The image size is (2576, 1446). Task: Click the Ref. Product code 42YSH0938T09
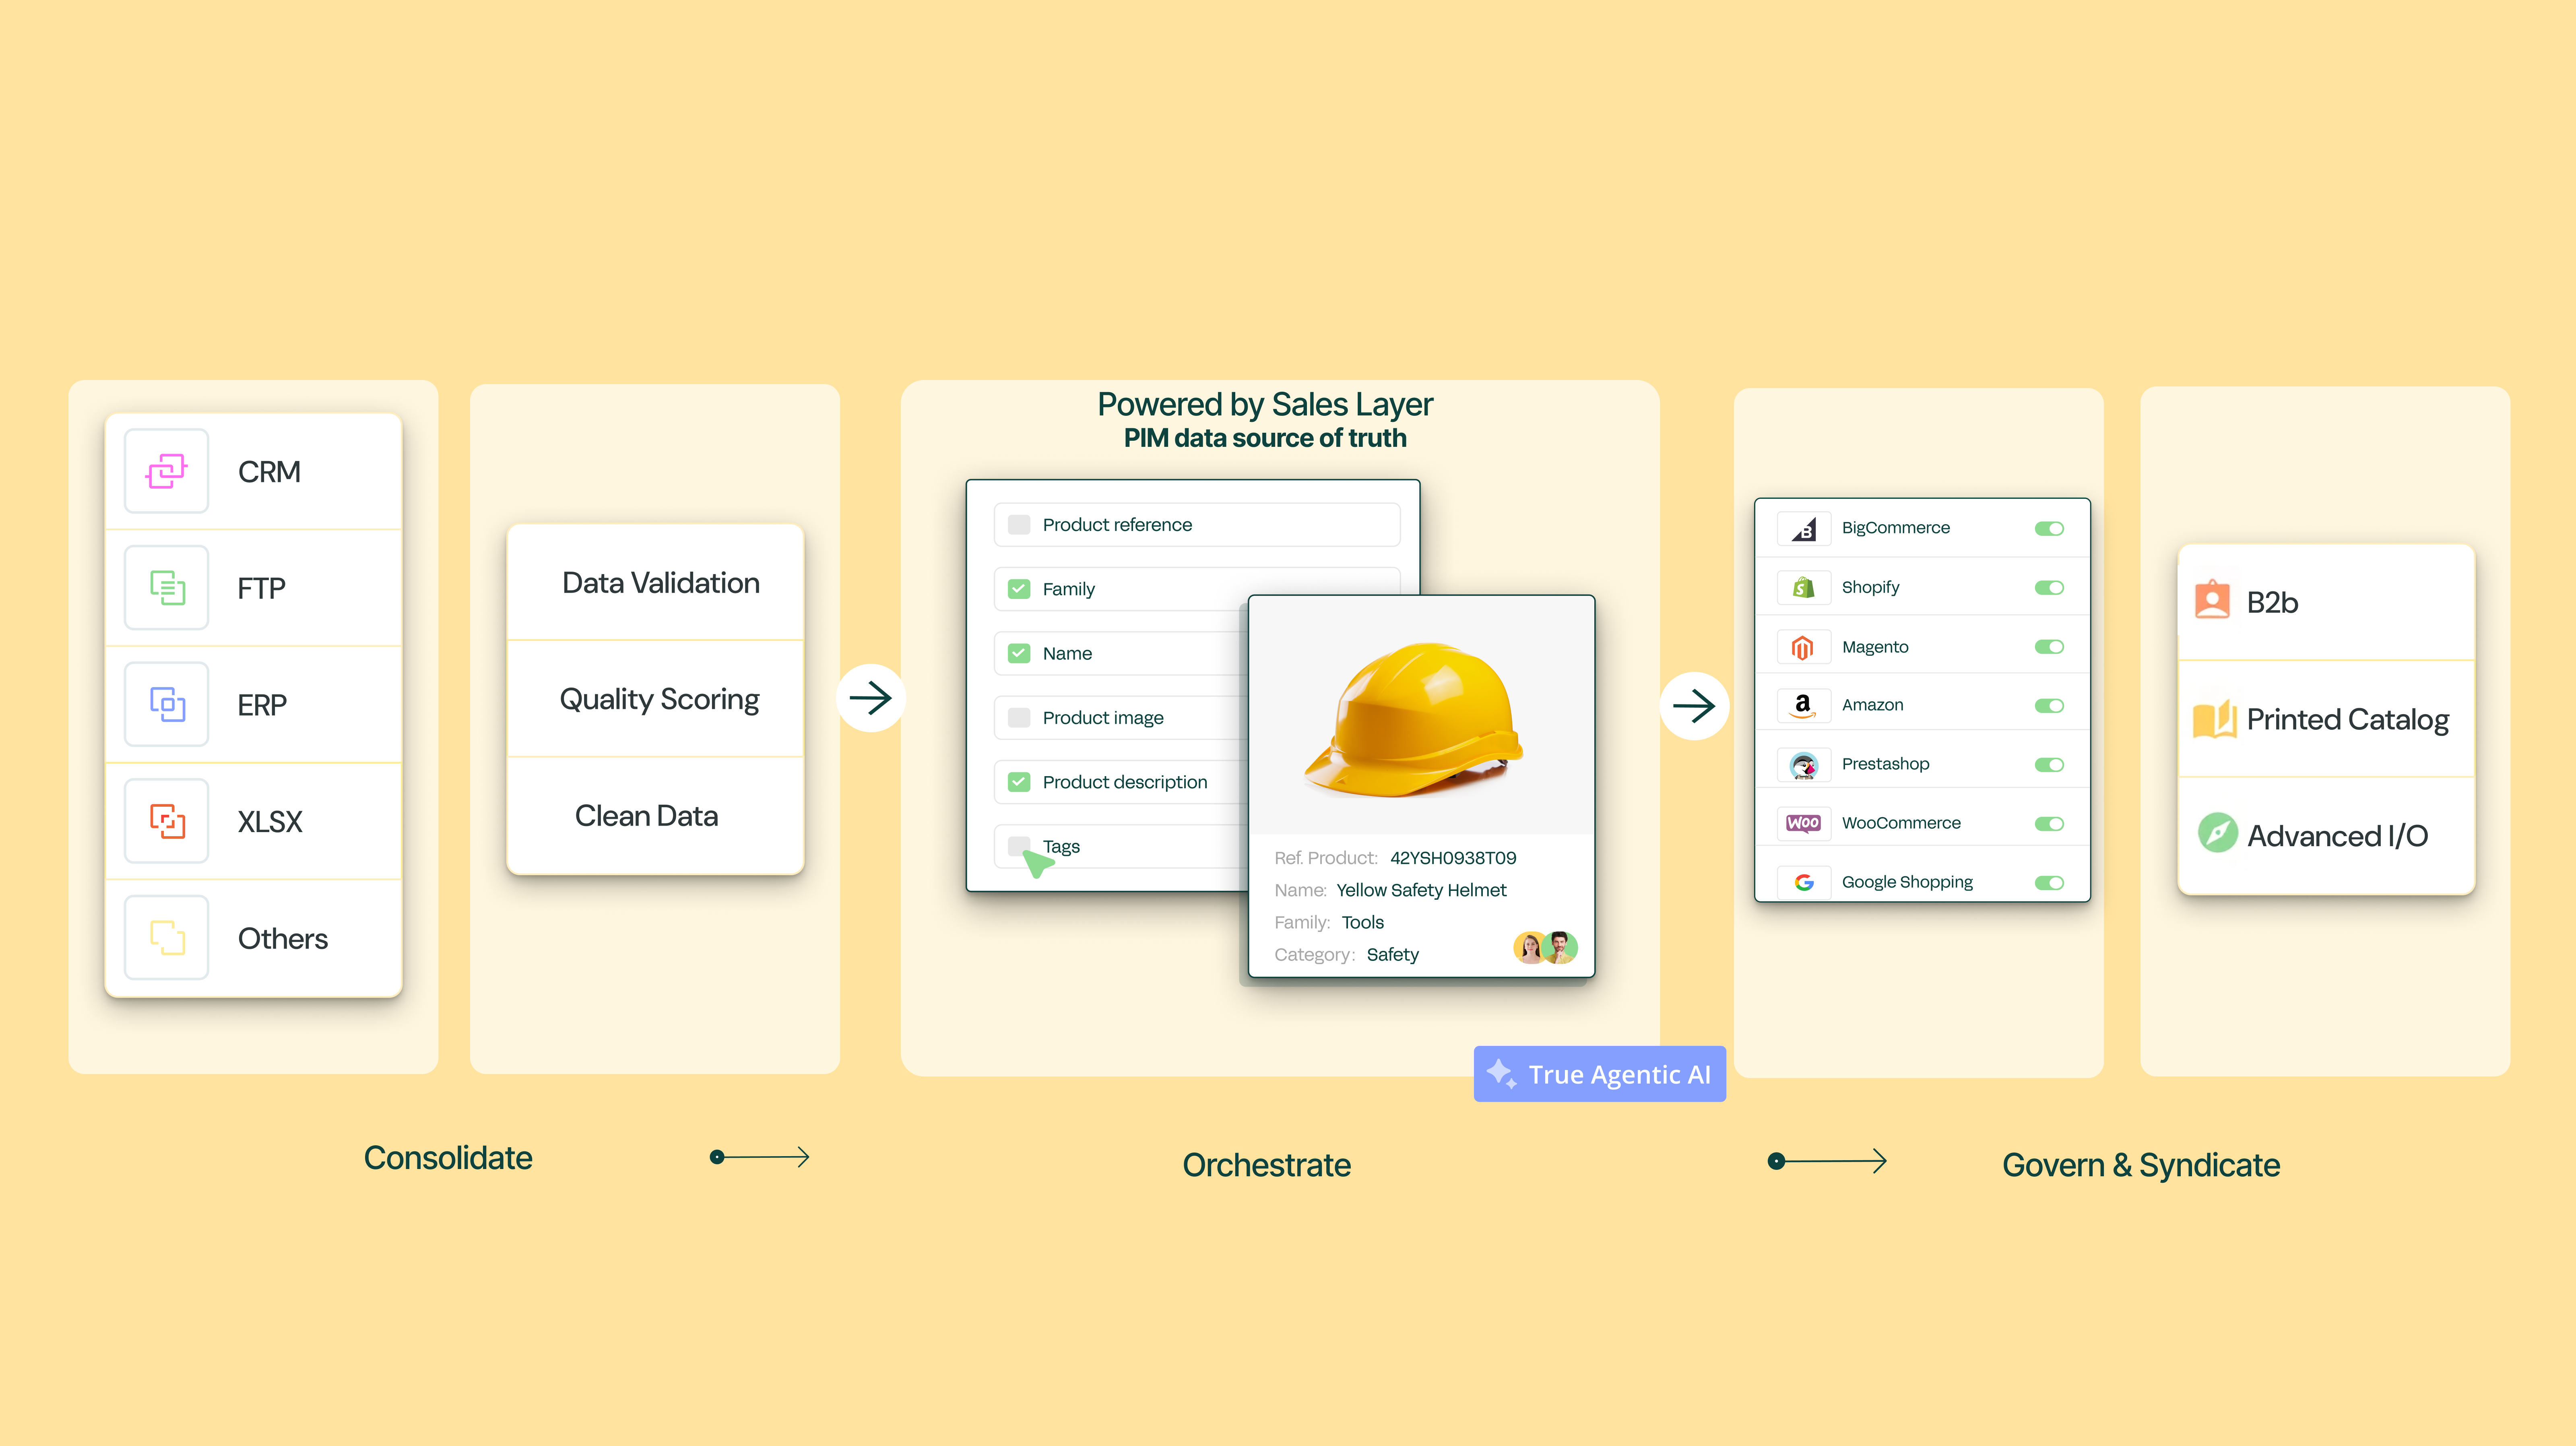1453,858
